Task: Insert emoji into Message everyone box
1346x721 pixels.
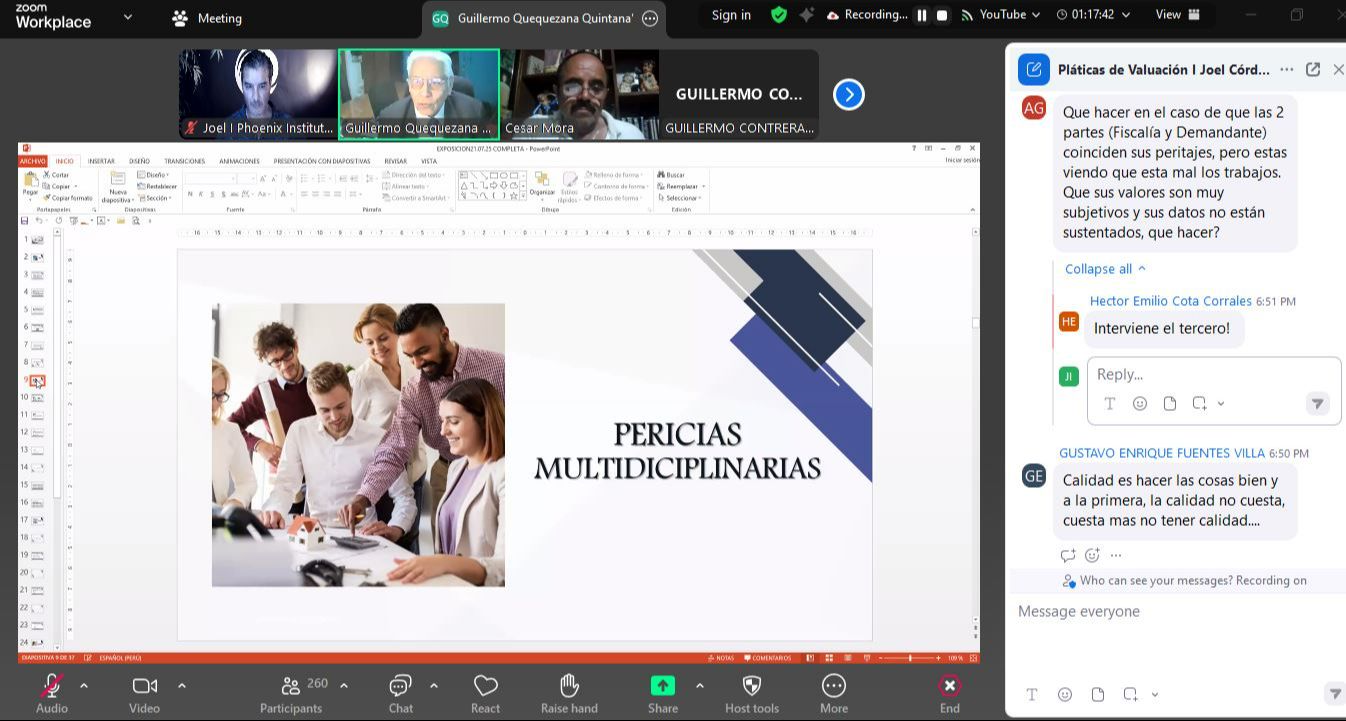Action: pos(1065,694)
